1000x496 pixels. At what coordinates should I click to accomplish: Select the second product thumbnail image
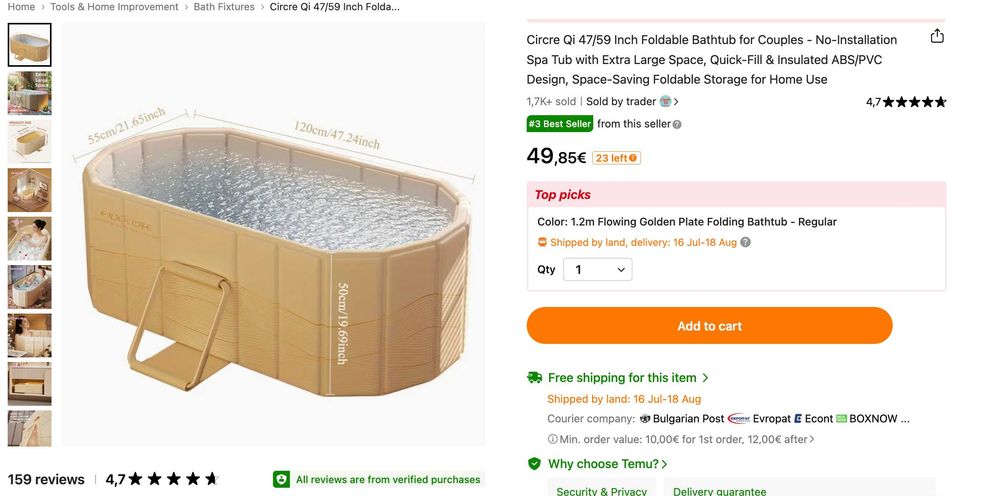click(29, 93)
